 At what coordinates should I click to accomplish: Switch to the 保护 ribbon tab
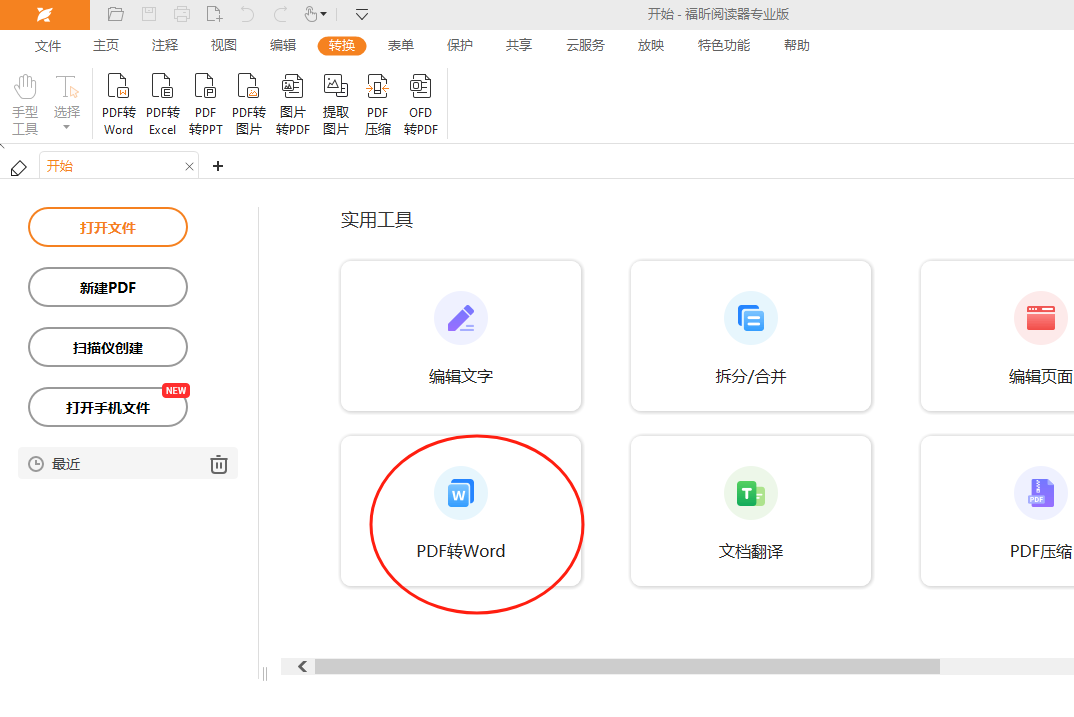tap(460, 46)
